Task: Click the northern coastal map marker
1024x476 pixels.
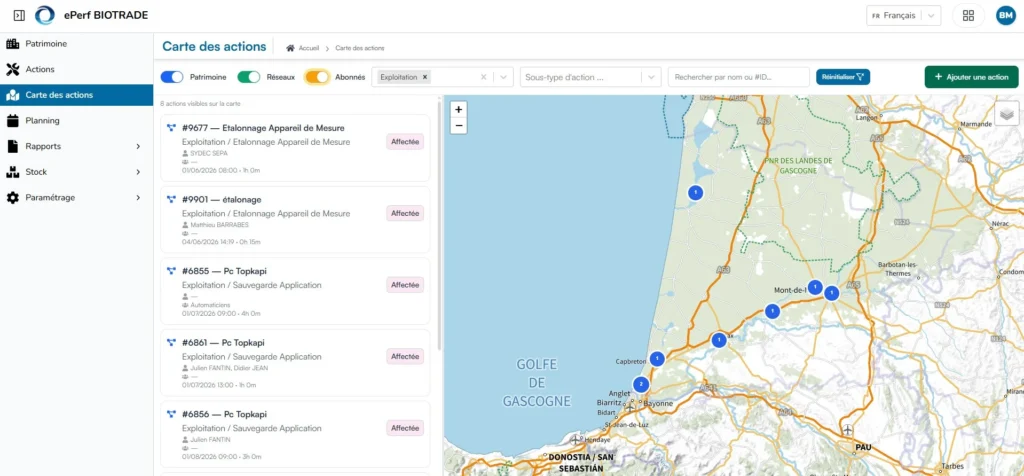Action: click(x=696, y=193)
